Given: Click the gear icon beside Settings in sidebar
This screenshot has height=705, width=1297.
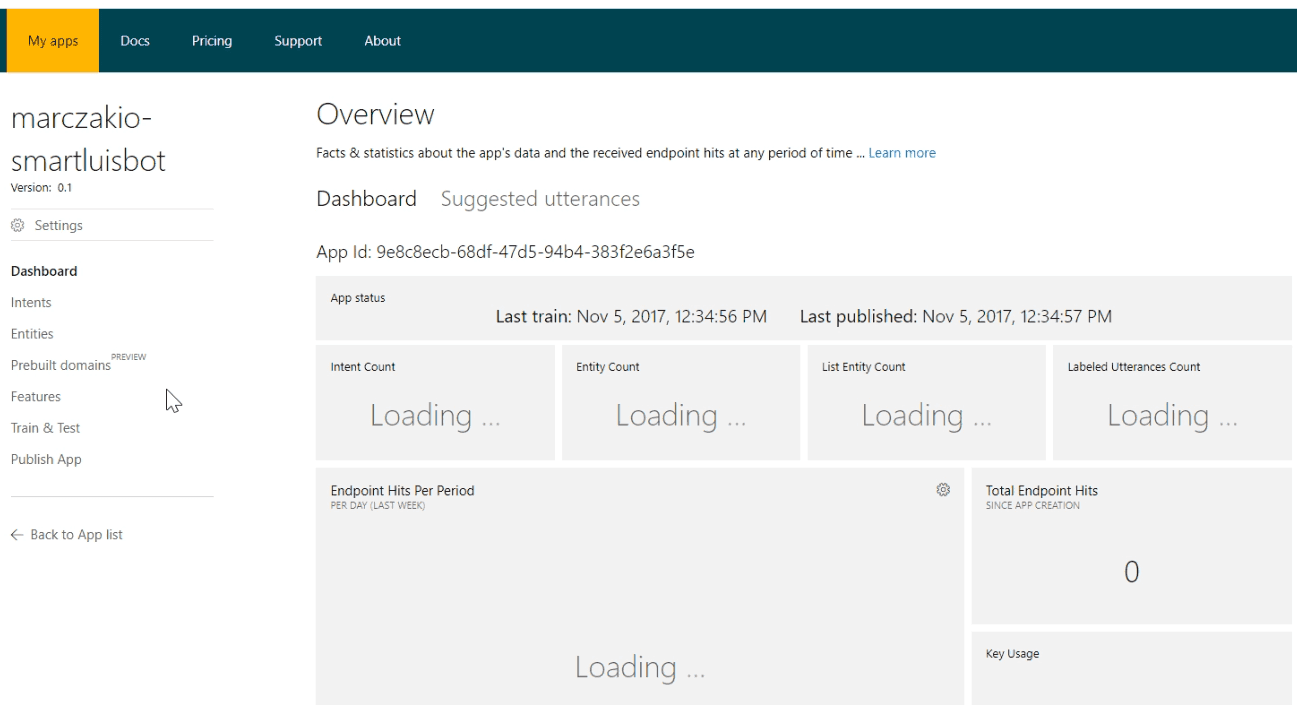Looking at the screenshot, I should 17,226.
